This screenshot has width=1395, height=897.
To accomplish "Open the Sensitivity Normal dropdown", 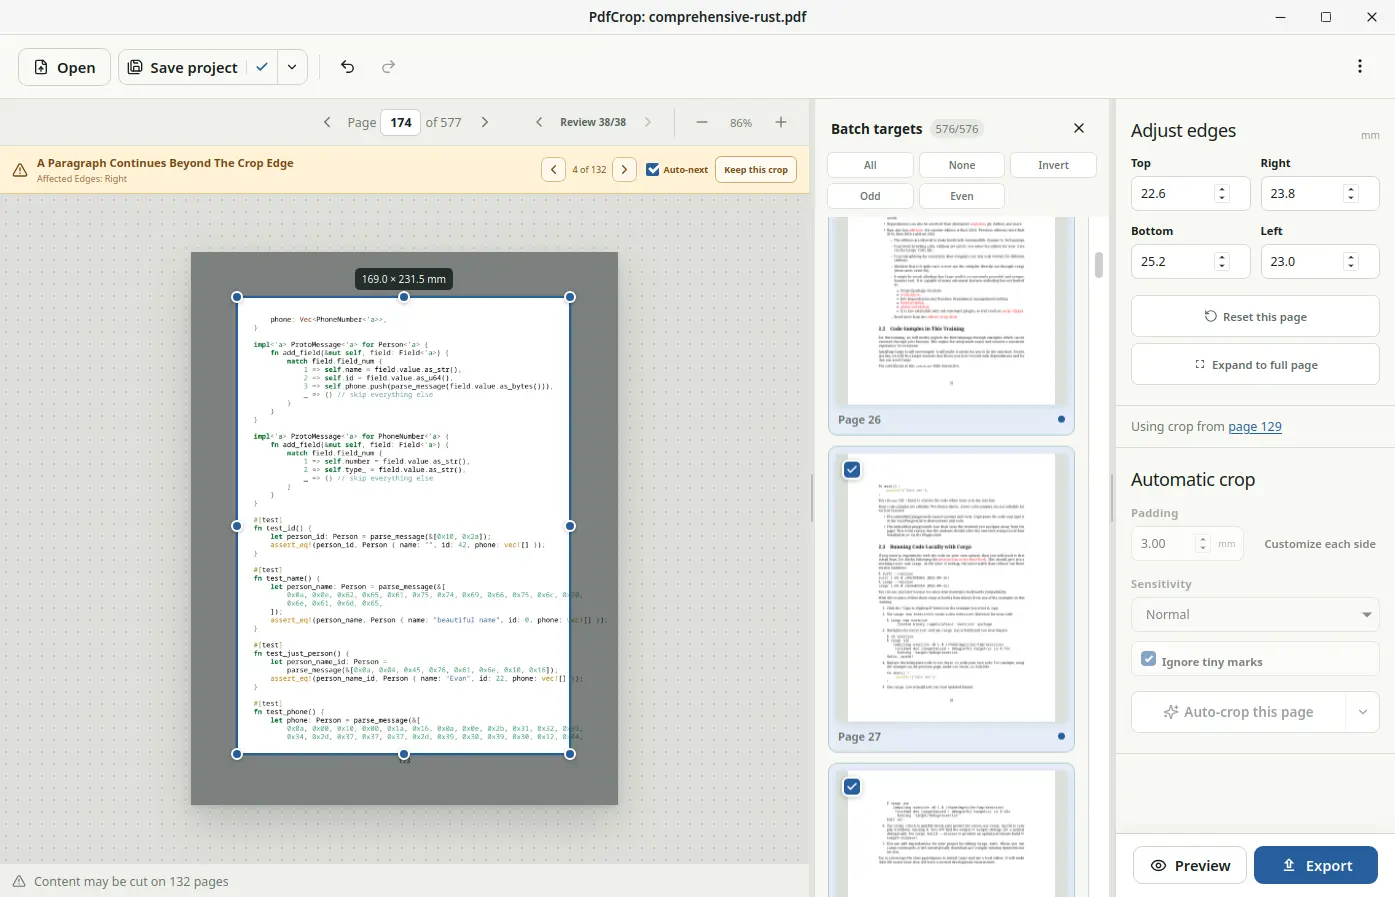I will [1255, 615].
